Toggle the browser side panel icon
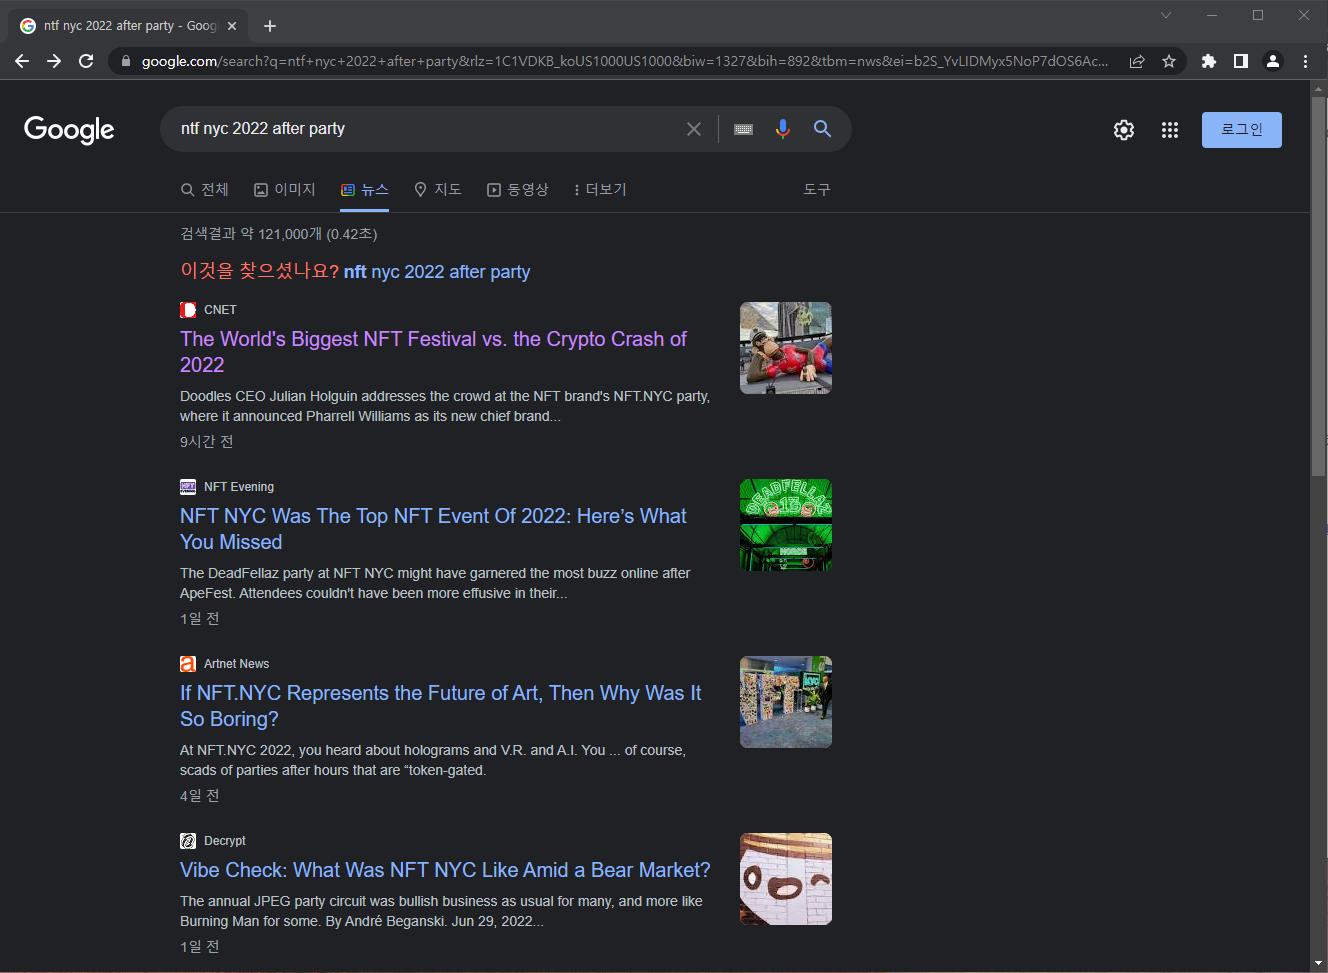 [1241, 61]
